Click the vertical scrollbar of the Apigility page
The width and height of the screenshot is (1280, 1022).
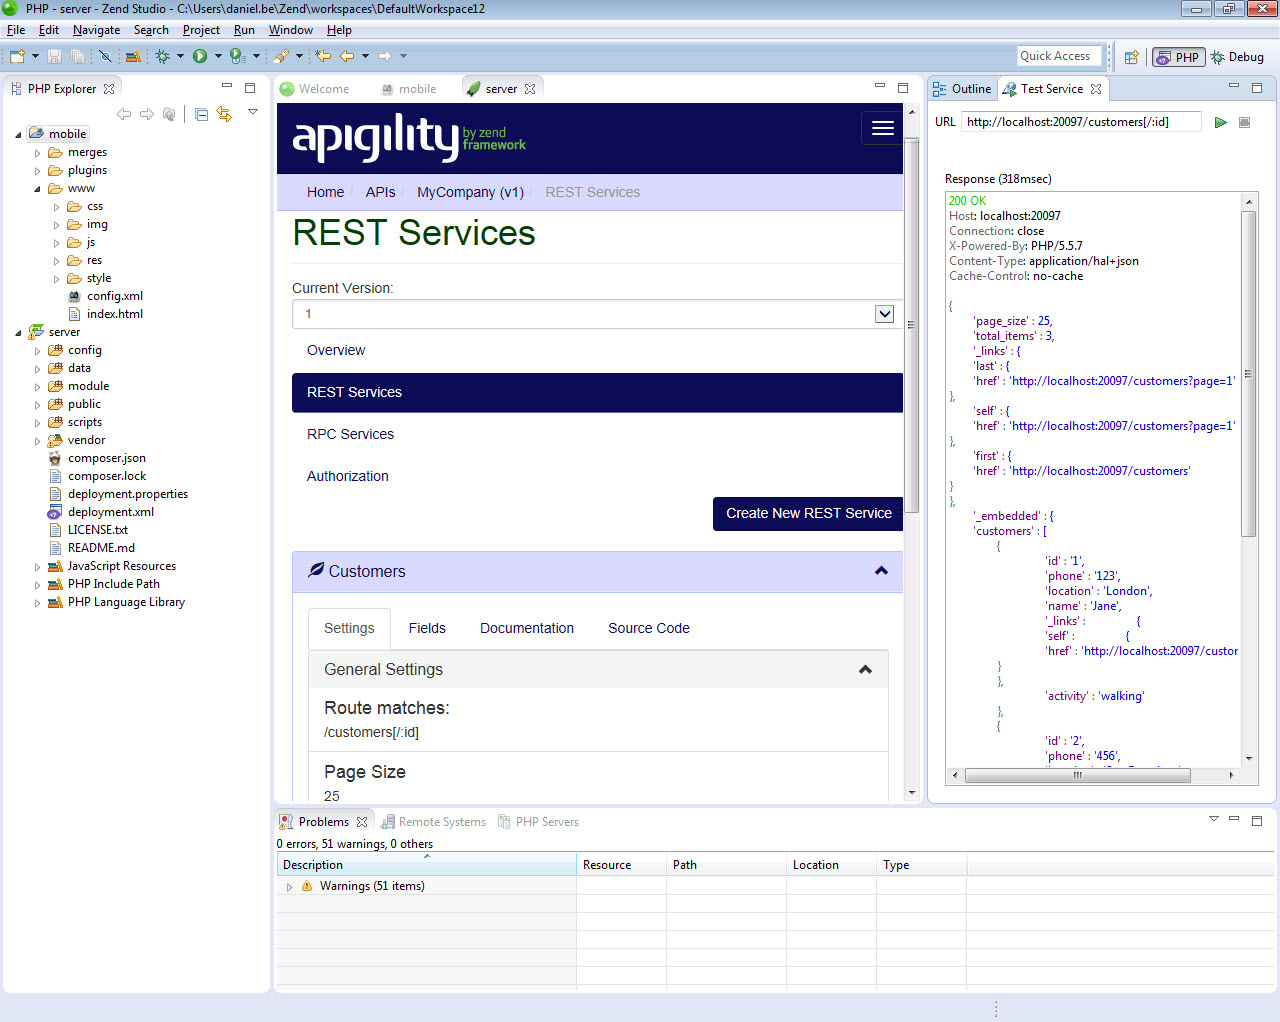pyautogui.click(x=911, y=325)
